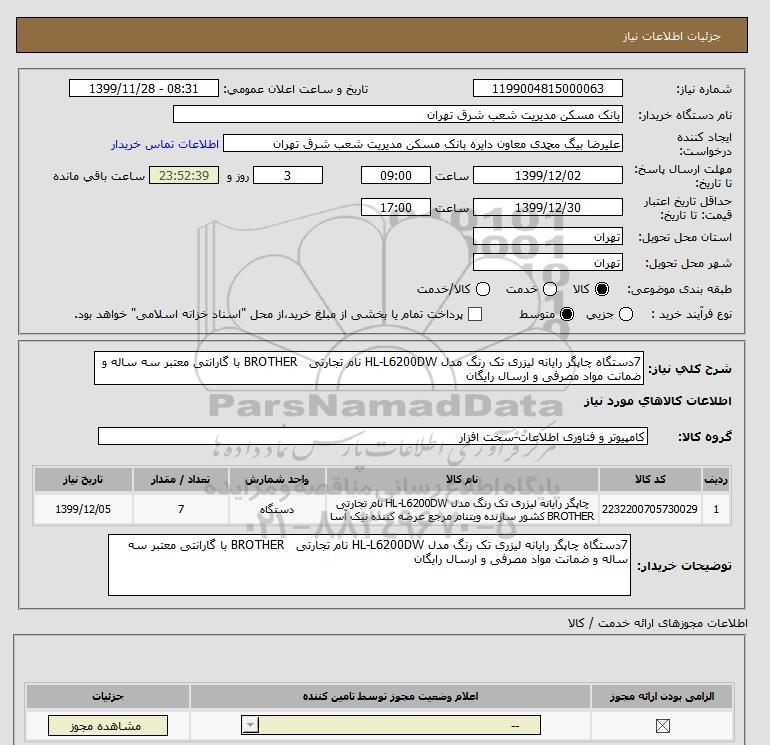Image resolution: width=770 pixels, height=745 pixels.
Task: Click the price validity date 1399/12/30
Action: click(x=546, y=207)
